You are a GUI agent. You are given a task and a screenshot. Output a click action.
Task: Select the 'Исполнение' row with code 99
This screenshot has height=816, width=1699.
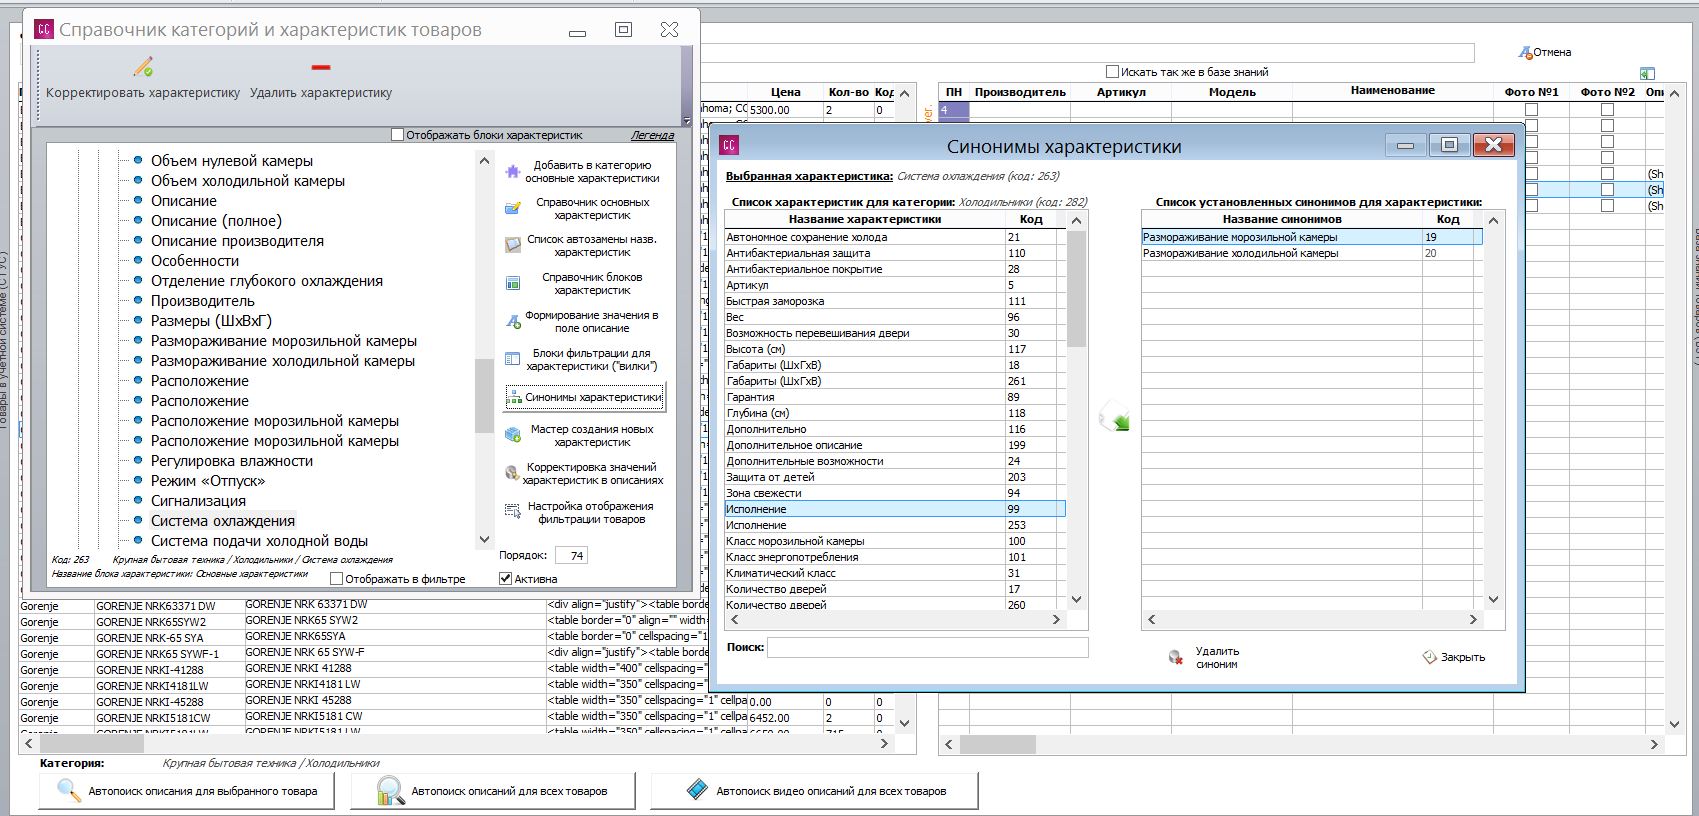[895, 509]
